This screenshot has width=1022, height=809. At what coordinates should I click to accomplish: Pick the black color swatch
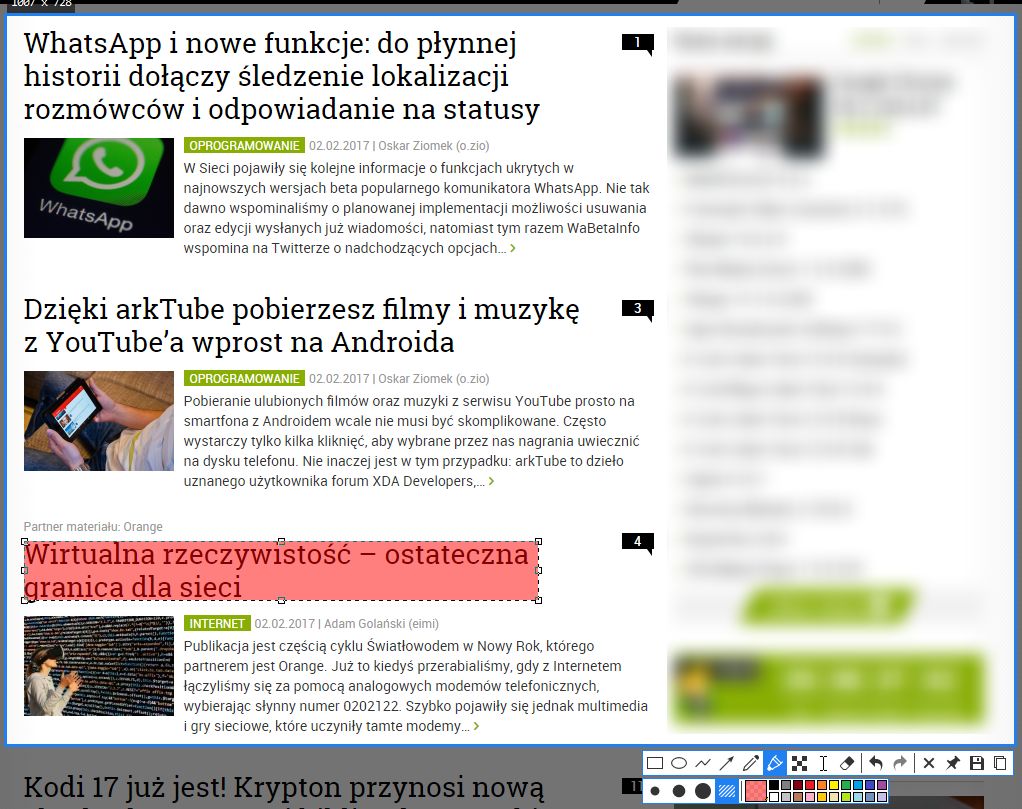click(774, 785)
